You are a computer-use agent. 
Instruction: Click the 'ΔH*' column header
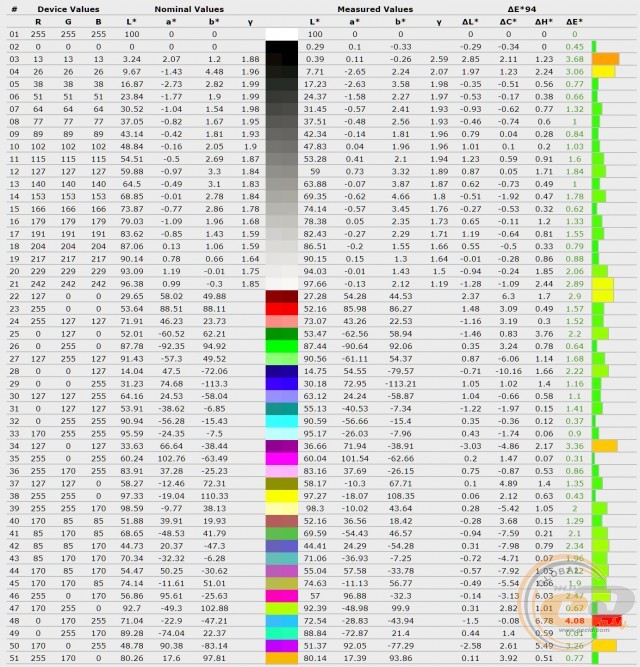click(544, 22)
